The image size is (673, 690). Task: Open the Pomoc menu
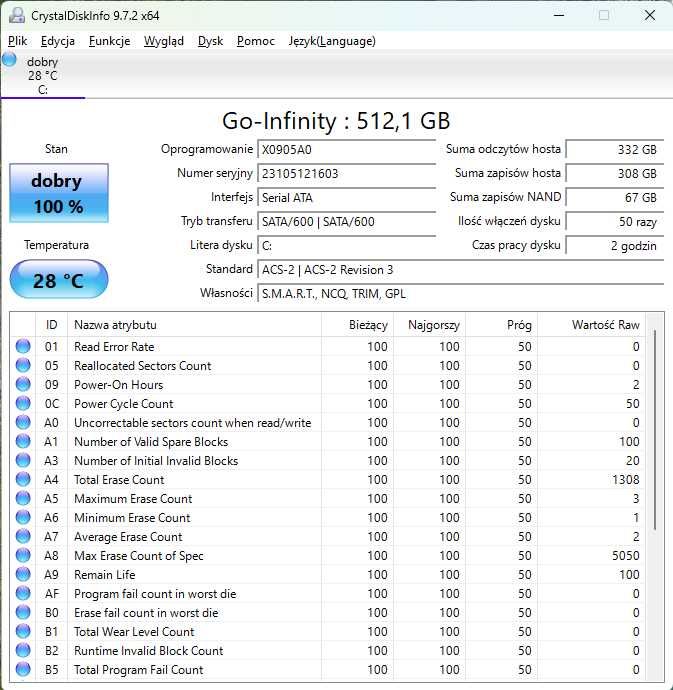pyautogui.click(x=256, y=41)
